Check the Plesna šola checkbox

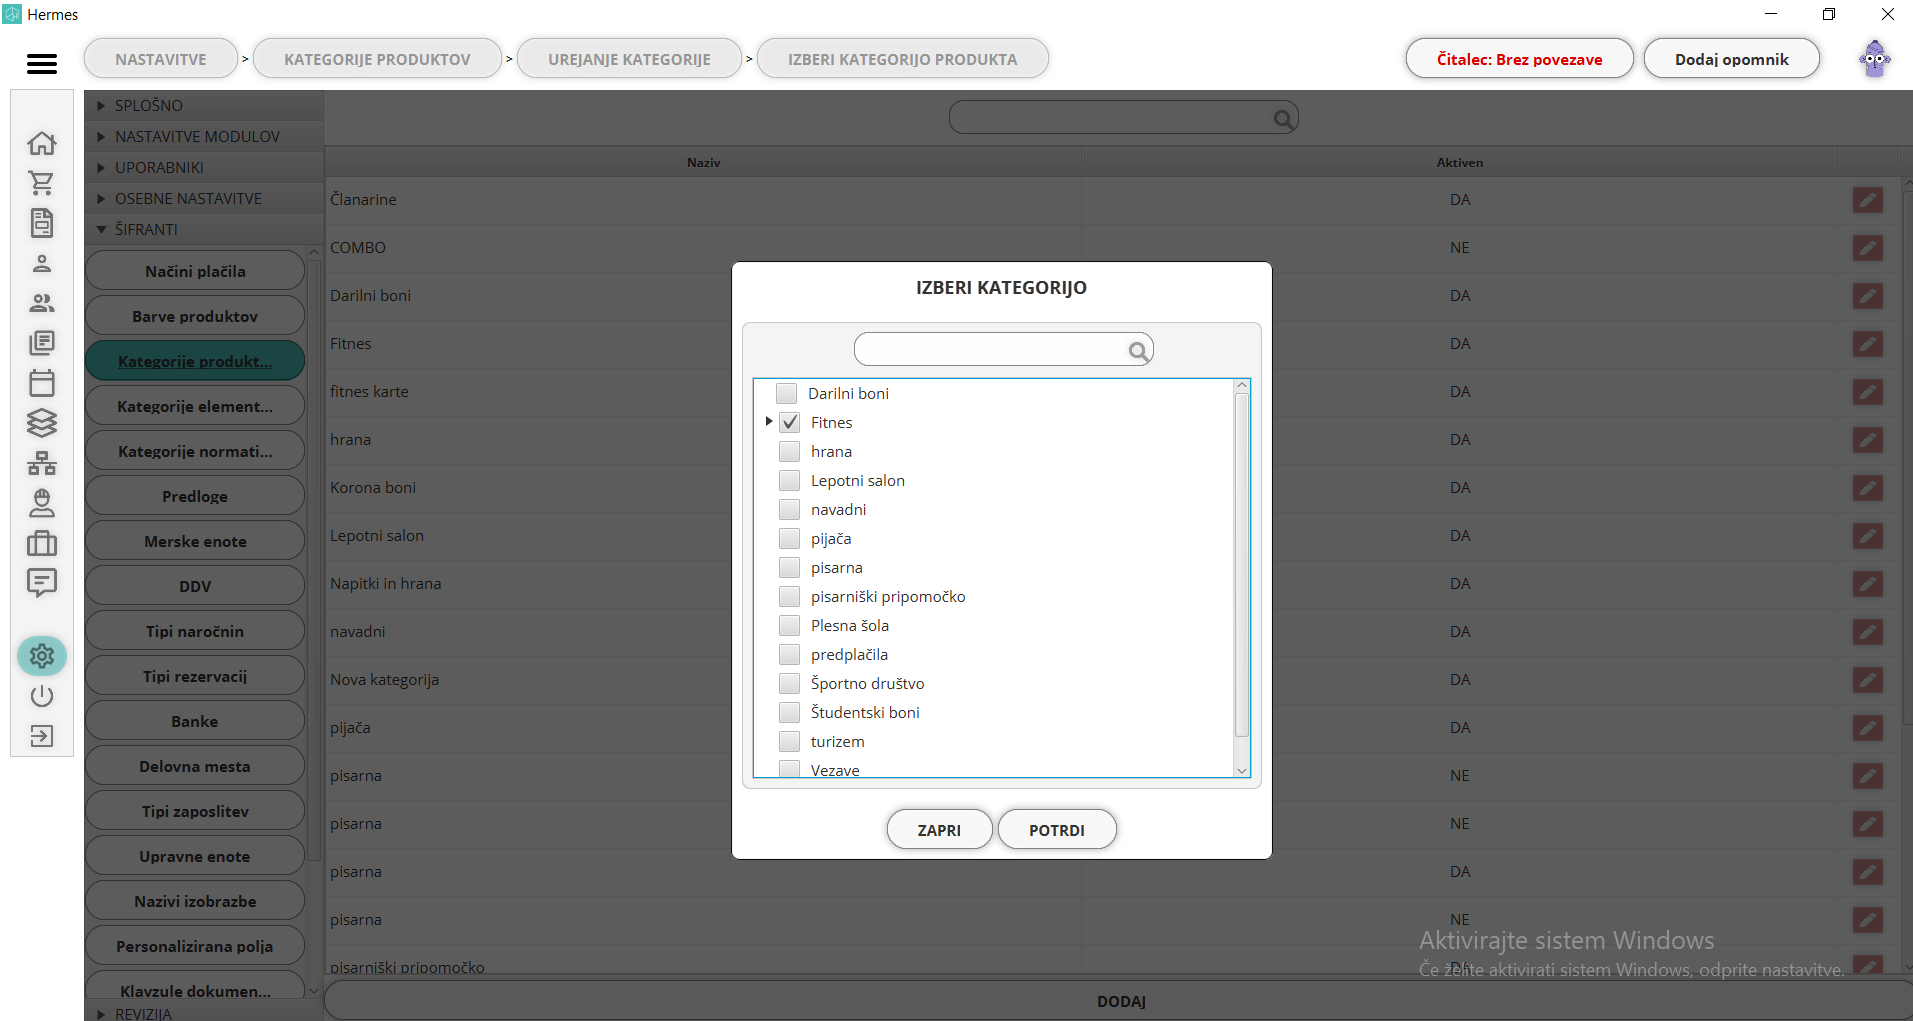point(790,625)
